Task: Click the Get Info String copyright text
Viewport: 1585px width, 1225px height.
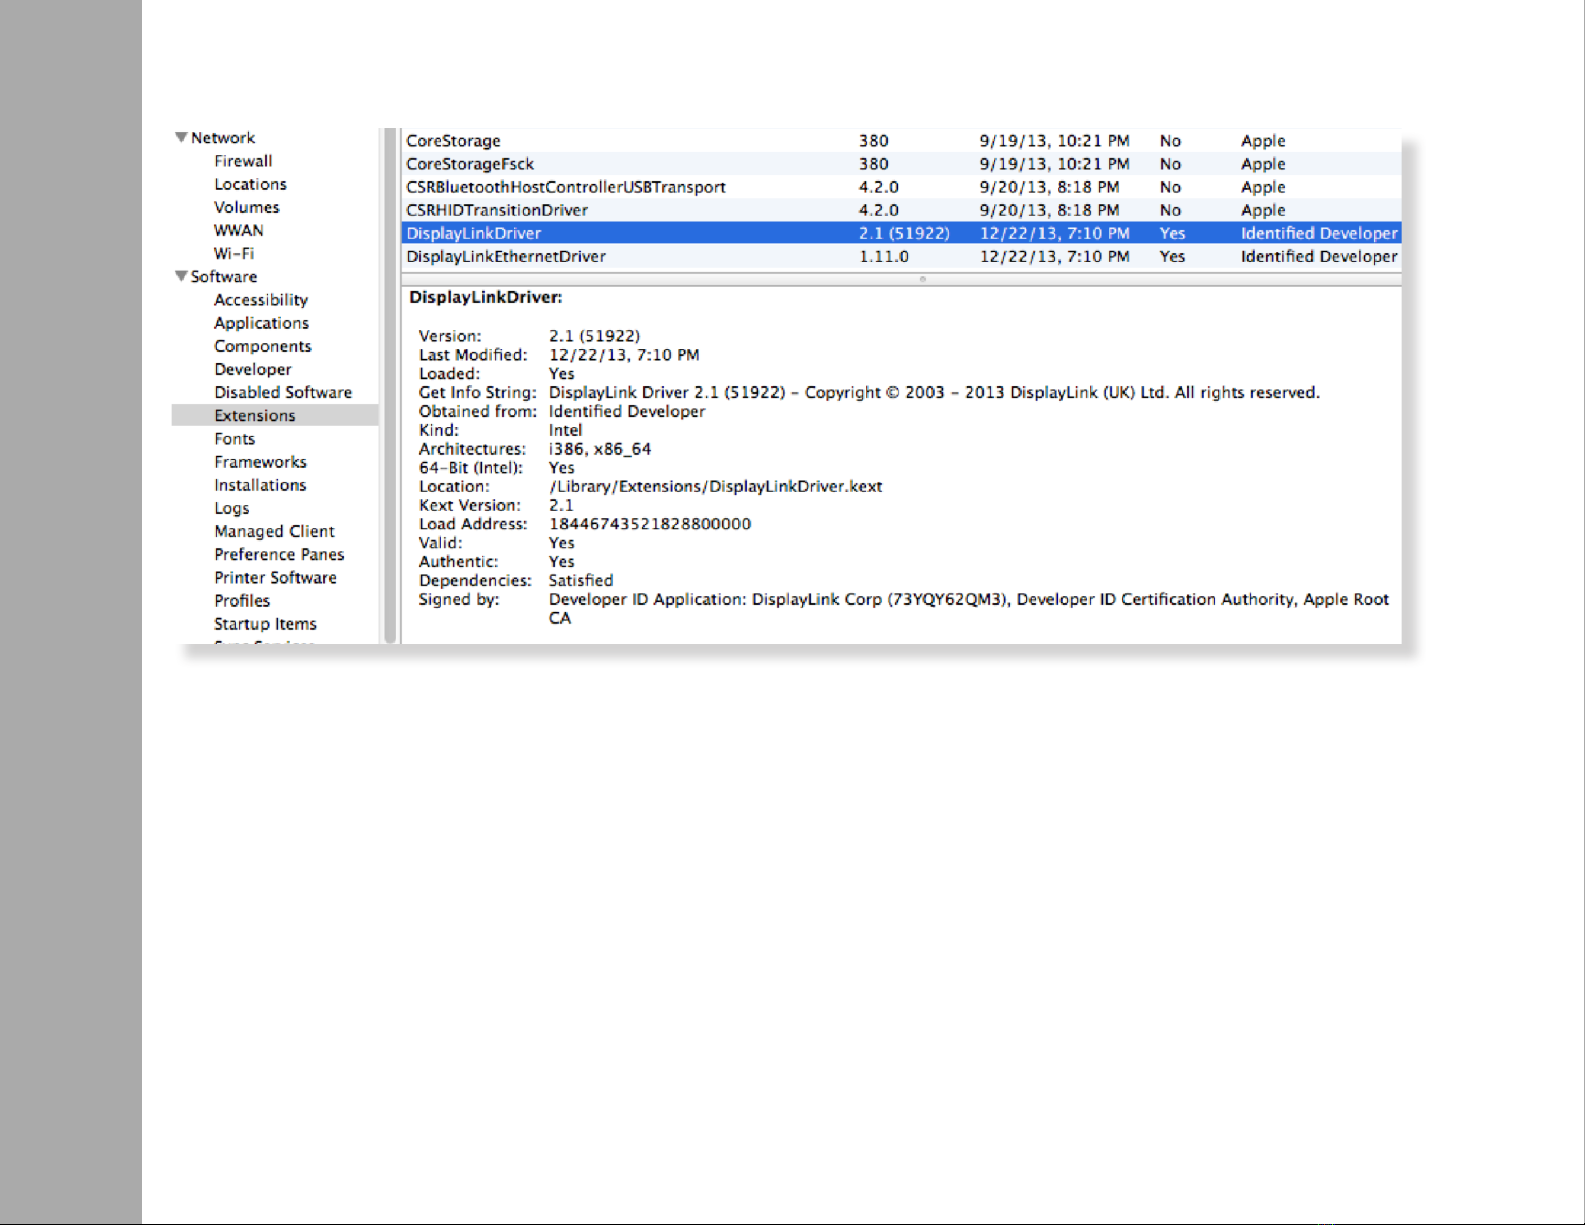Action: point(934,392)
